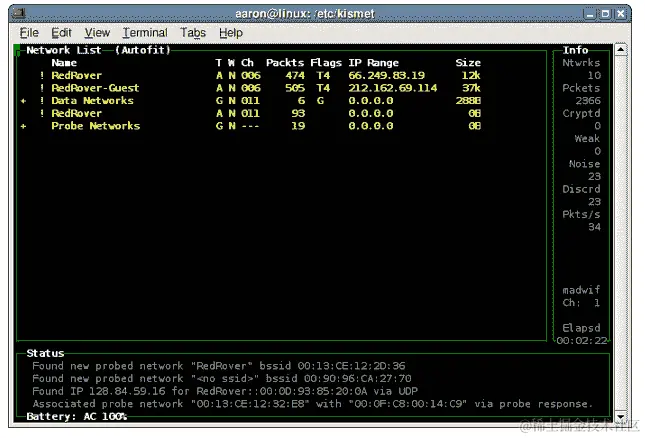Image resolution: width=645 pixels, height=438 pixels.
Task: Click the 37k size value
Action: (x=471, y=88)
